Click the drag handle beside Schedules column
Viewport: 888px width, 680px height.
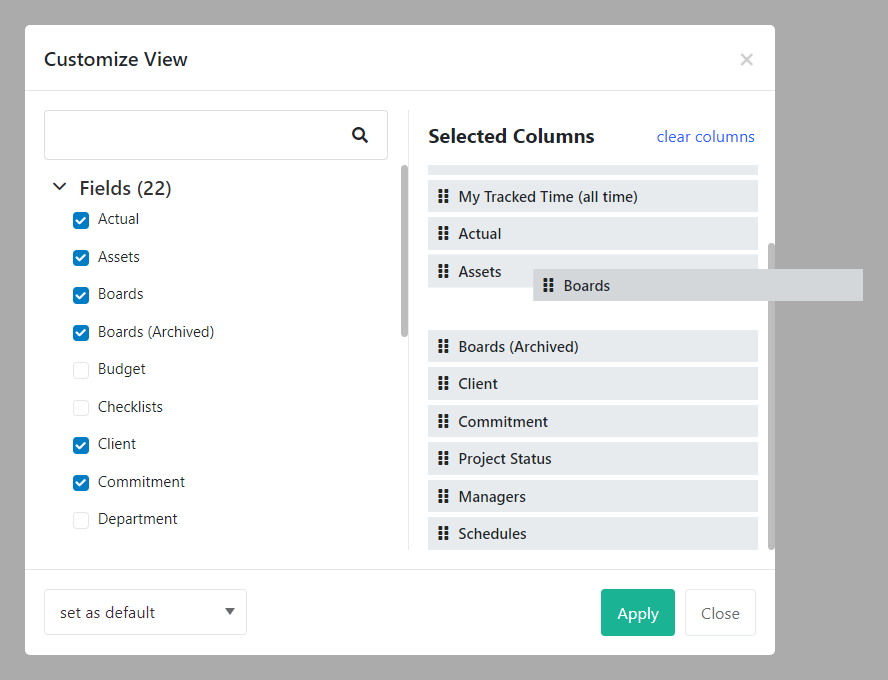[x=444, y=533]
